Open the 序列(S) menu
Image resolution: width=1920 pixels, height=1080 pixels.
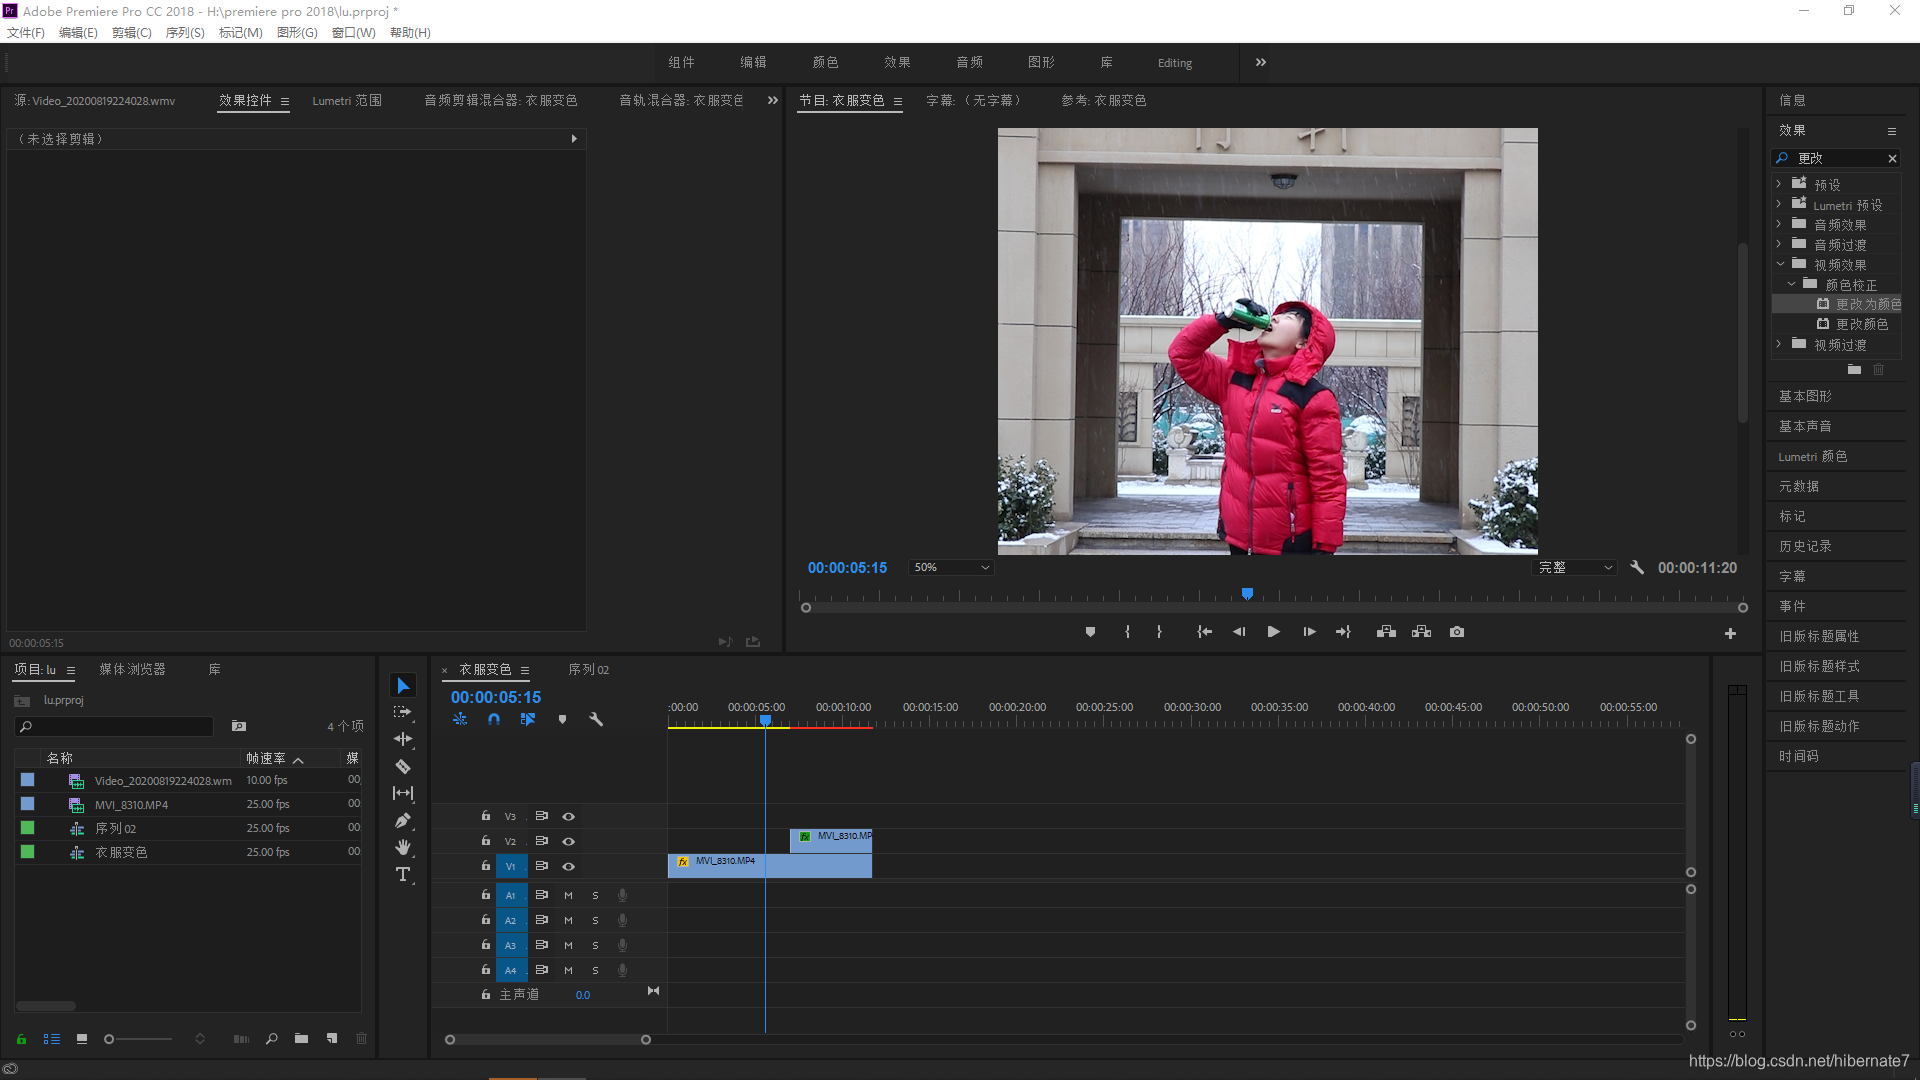185,32
